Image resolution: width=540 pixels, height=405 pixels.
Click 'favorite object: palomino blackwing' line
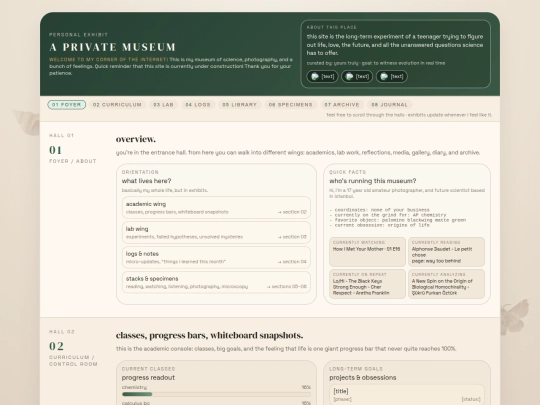(398, 220)
